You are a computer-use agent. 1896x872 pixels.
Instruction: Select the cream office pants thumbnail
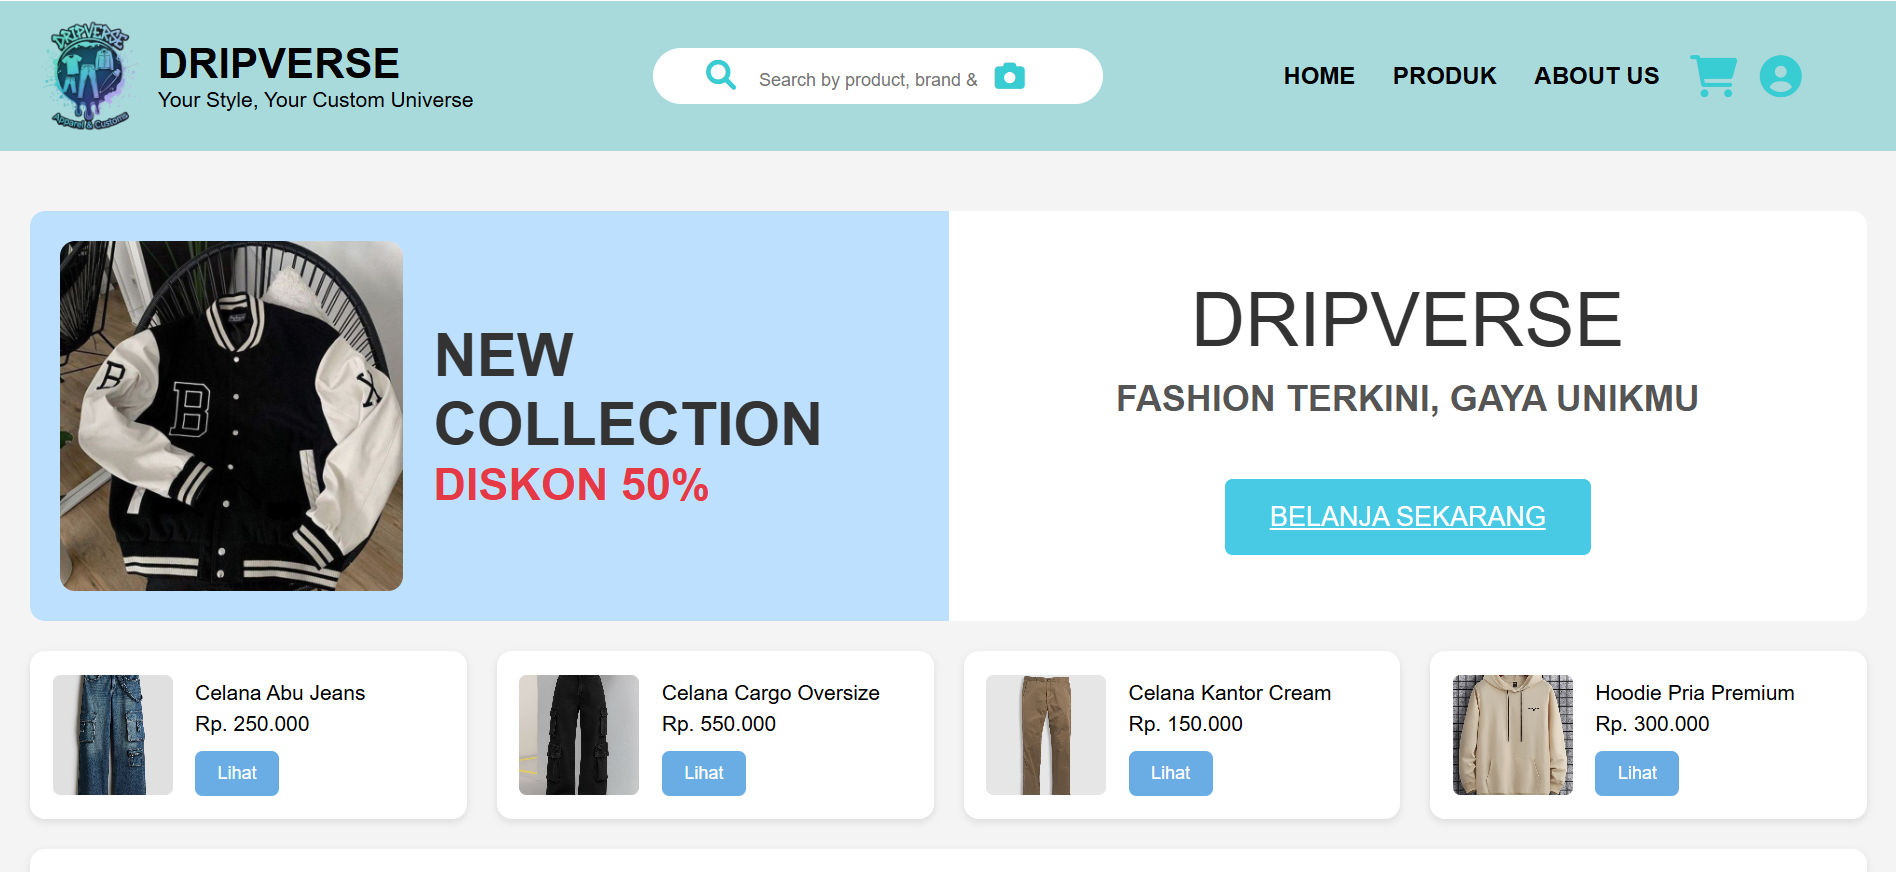pos(1046,735)
